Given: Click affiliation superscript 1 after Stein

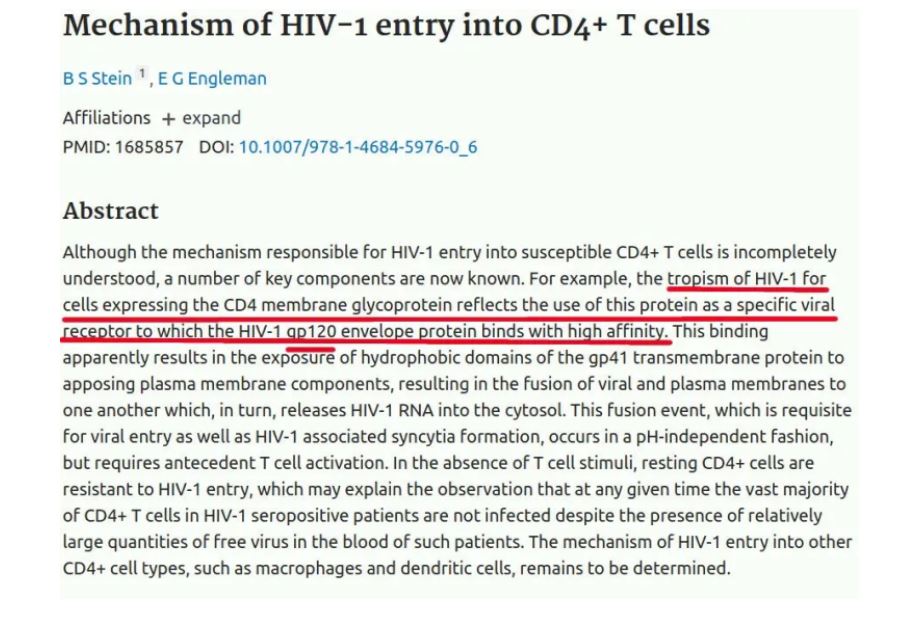Looking at the screenshot, I should tap(142, 74).
